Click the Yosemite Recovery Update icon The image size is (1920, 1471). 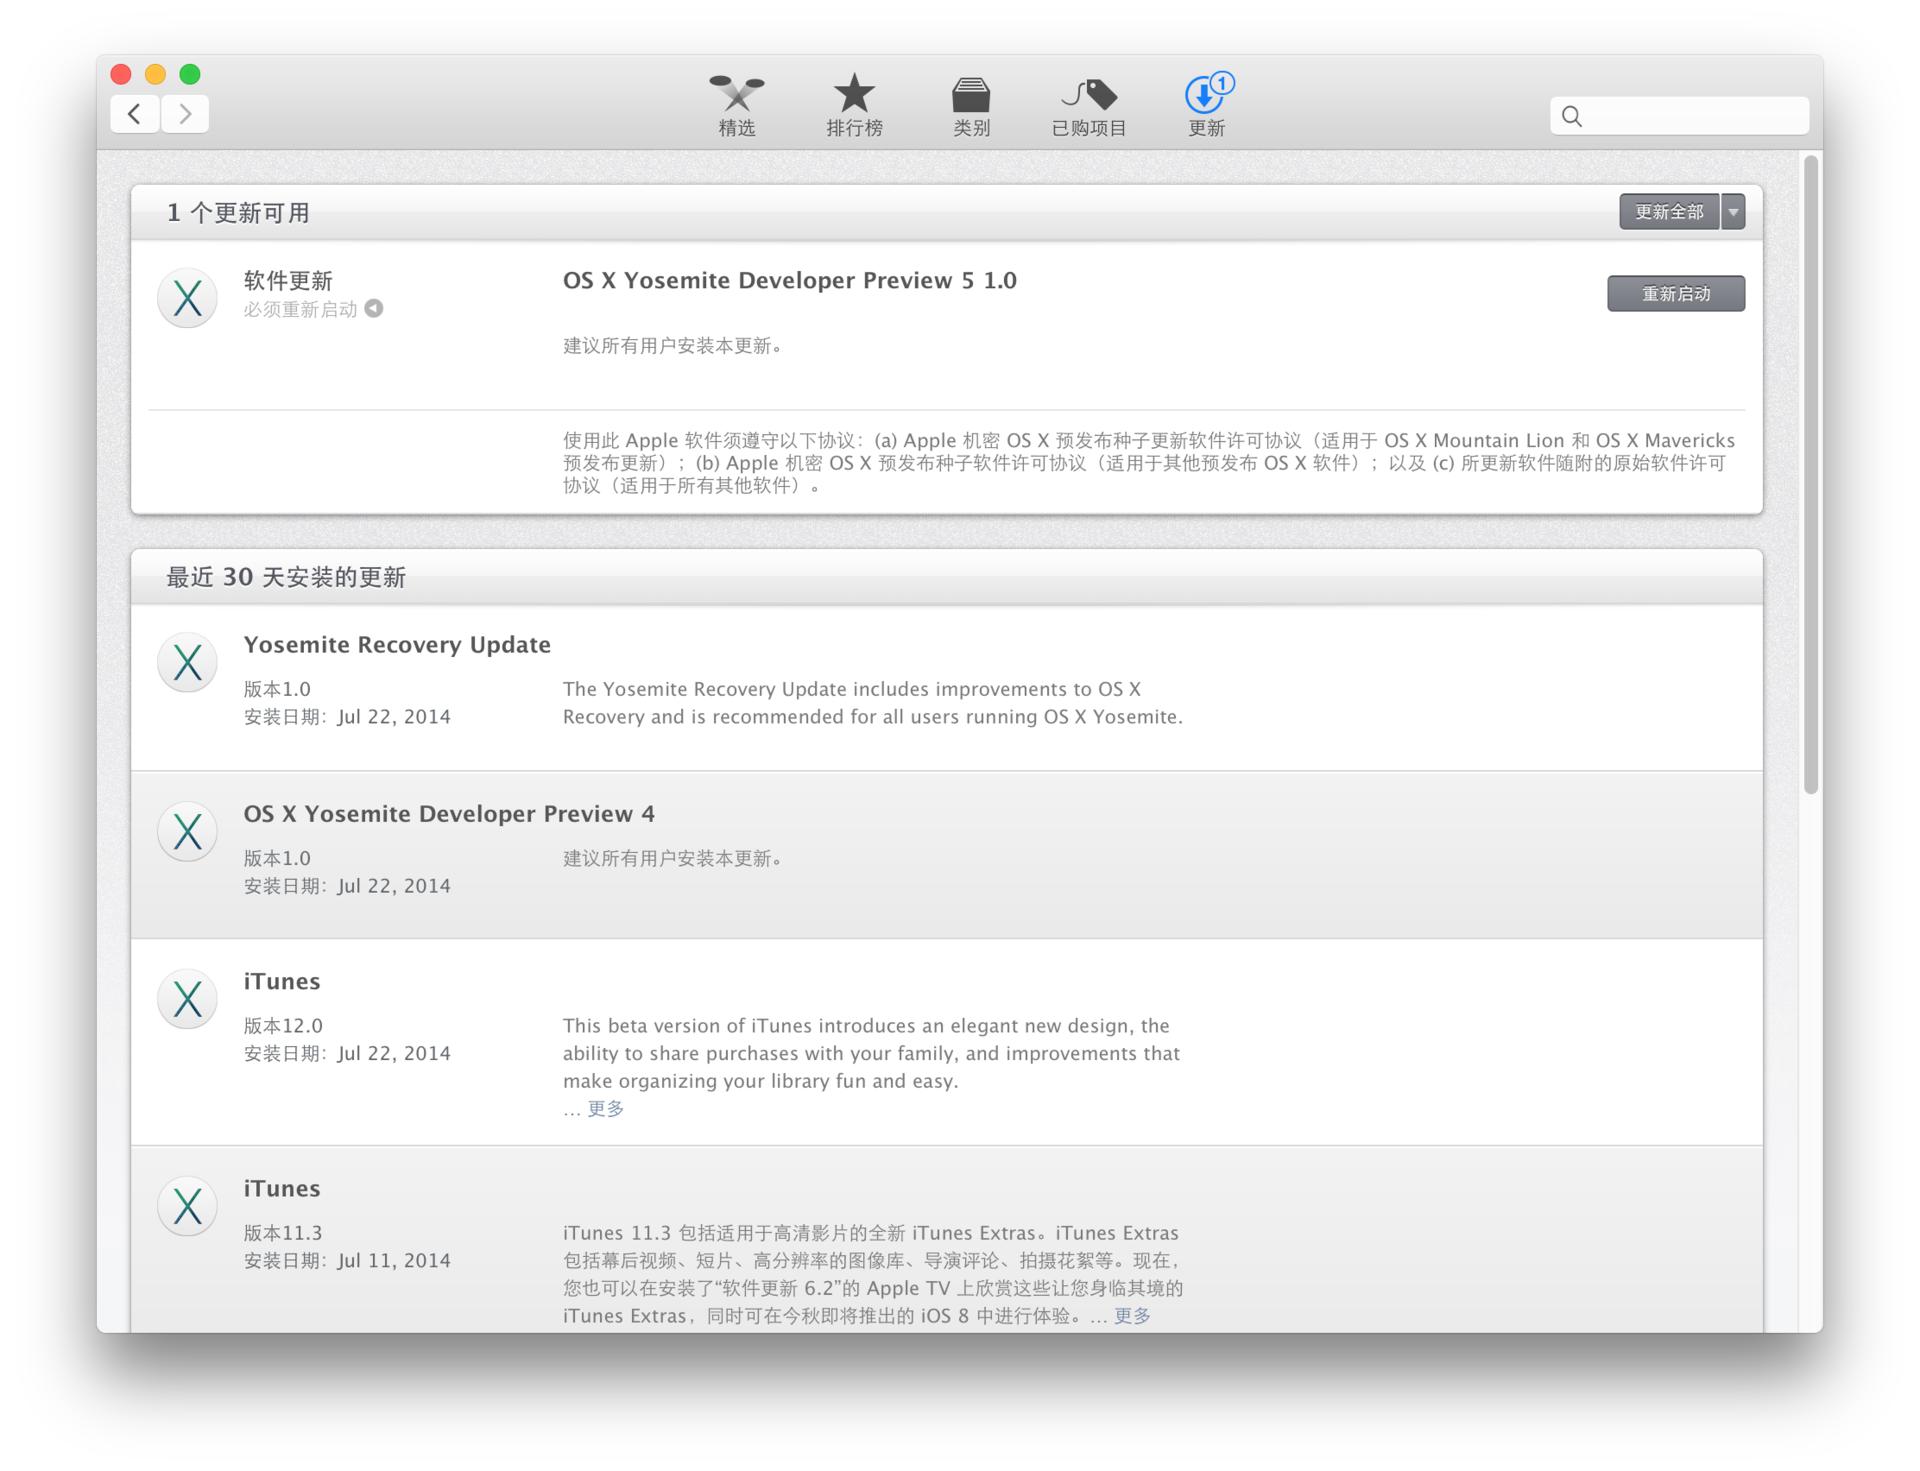coord(187,662)
